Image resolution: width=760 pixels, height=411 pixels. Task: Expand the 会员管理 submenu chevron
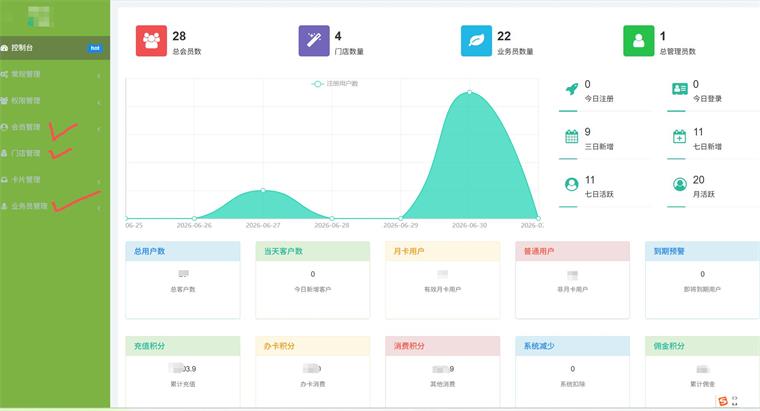pos(99,128)
